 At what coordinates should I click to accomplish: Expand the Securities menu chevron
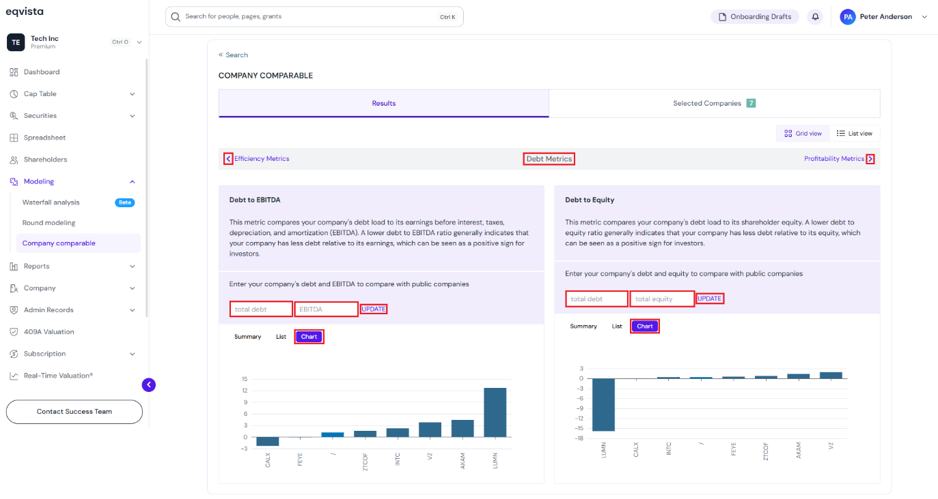click(132, 116)
